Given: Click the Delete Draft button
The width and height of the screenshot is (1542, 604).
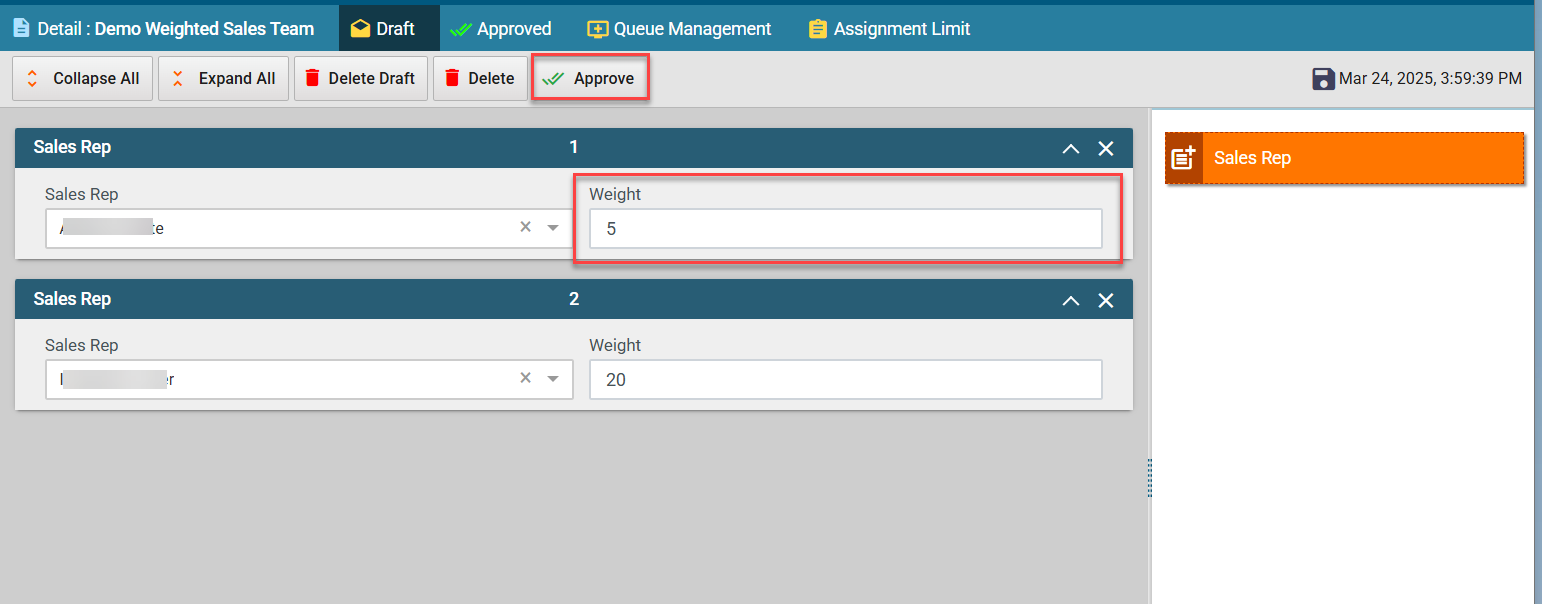Looking at the screenshot, I should click(x=361, y=78).
